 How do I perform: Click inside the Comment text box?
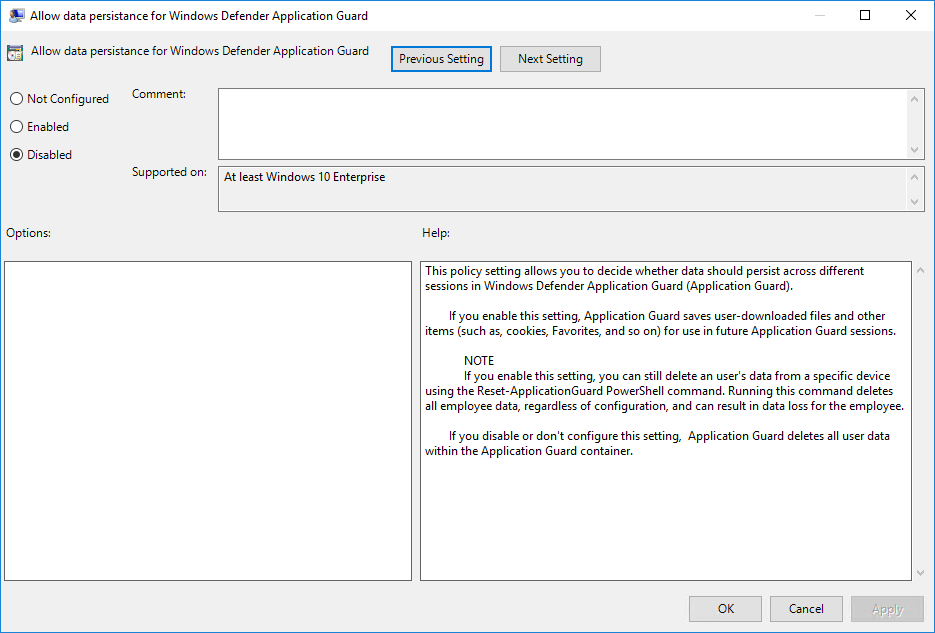click(x=562, y=124)
